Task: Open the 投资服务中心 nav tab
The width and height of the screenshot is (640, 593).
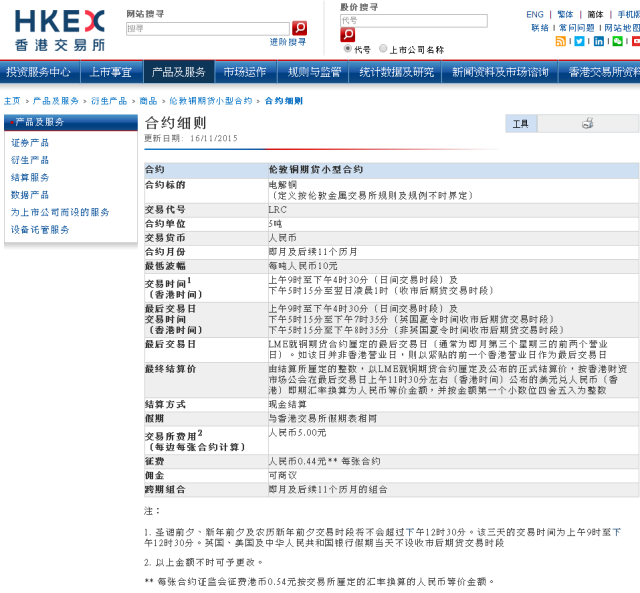Action: [38, 72]
